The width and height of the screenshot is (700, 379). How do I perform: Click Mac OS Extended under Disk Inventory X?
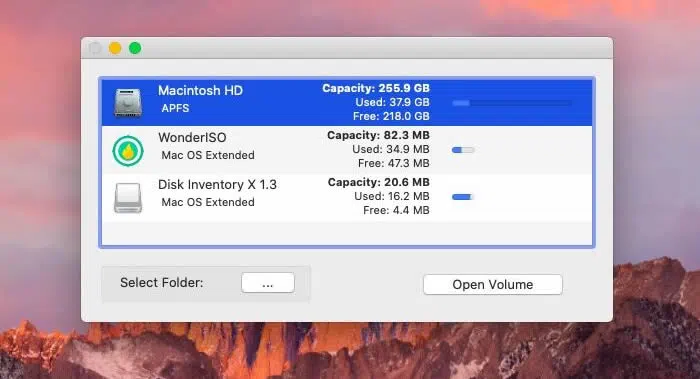click(x=208, y=202)
